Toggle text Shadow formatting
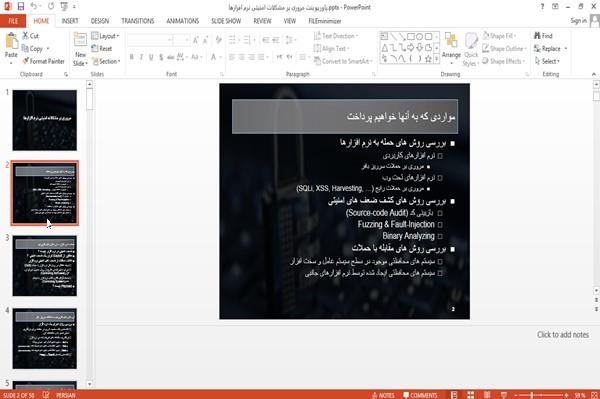The image size is (600, 399). (161, 57)
